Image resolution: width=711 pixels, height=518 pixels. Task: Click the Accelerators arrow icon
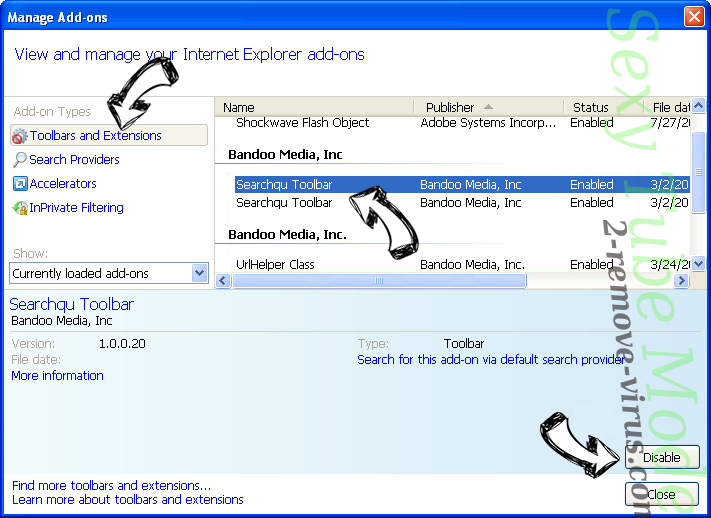pyautogui.click(x=20, y=184)
